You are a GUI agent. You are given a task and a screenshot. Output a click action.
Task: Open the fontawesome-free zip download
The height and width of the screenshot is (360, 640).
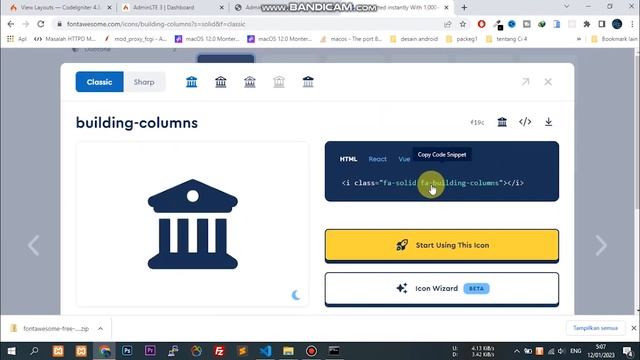(50, 329)
